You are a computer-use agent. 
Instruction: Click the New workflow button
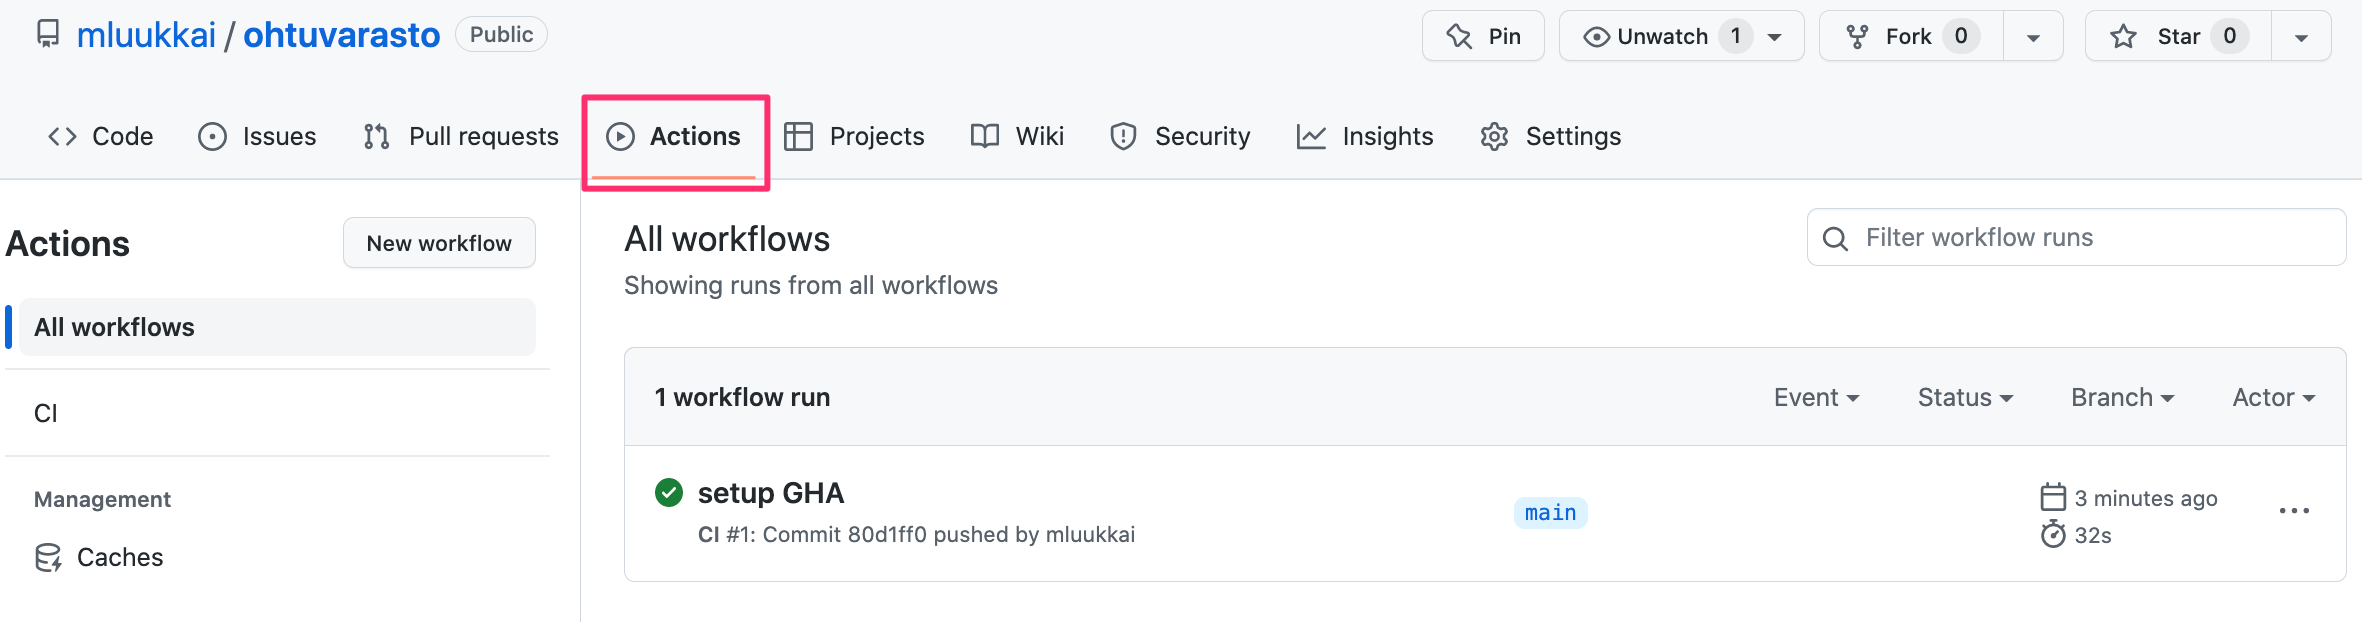coord(439,243)
